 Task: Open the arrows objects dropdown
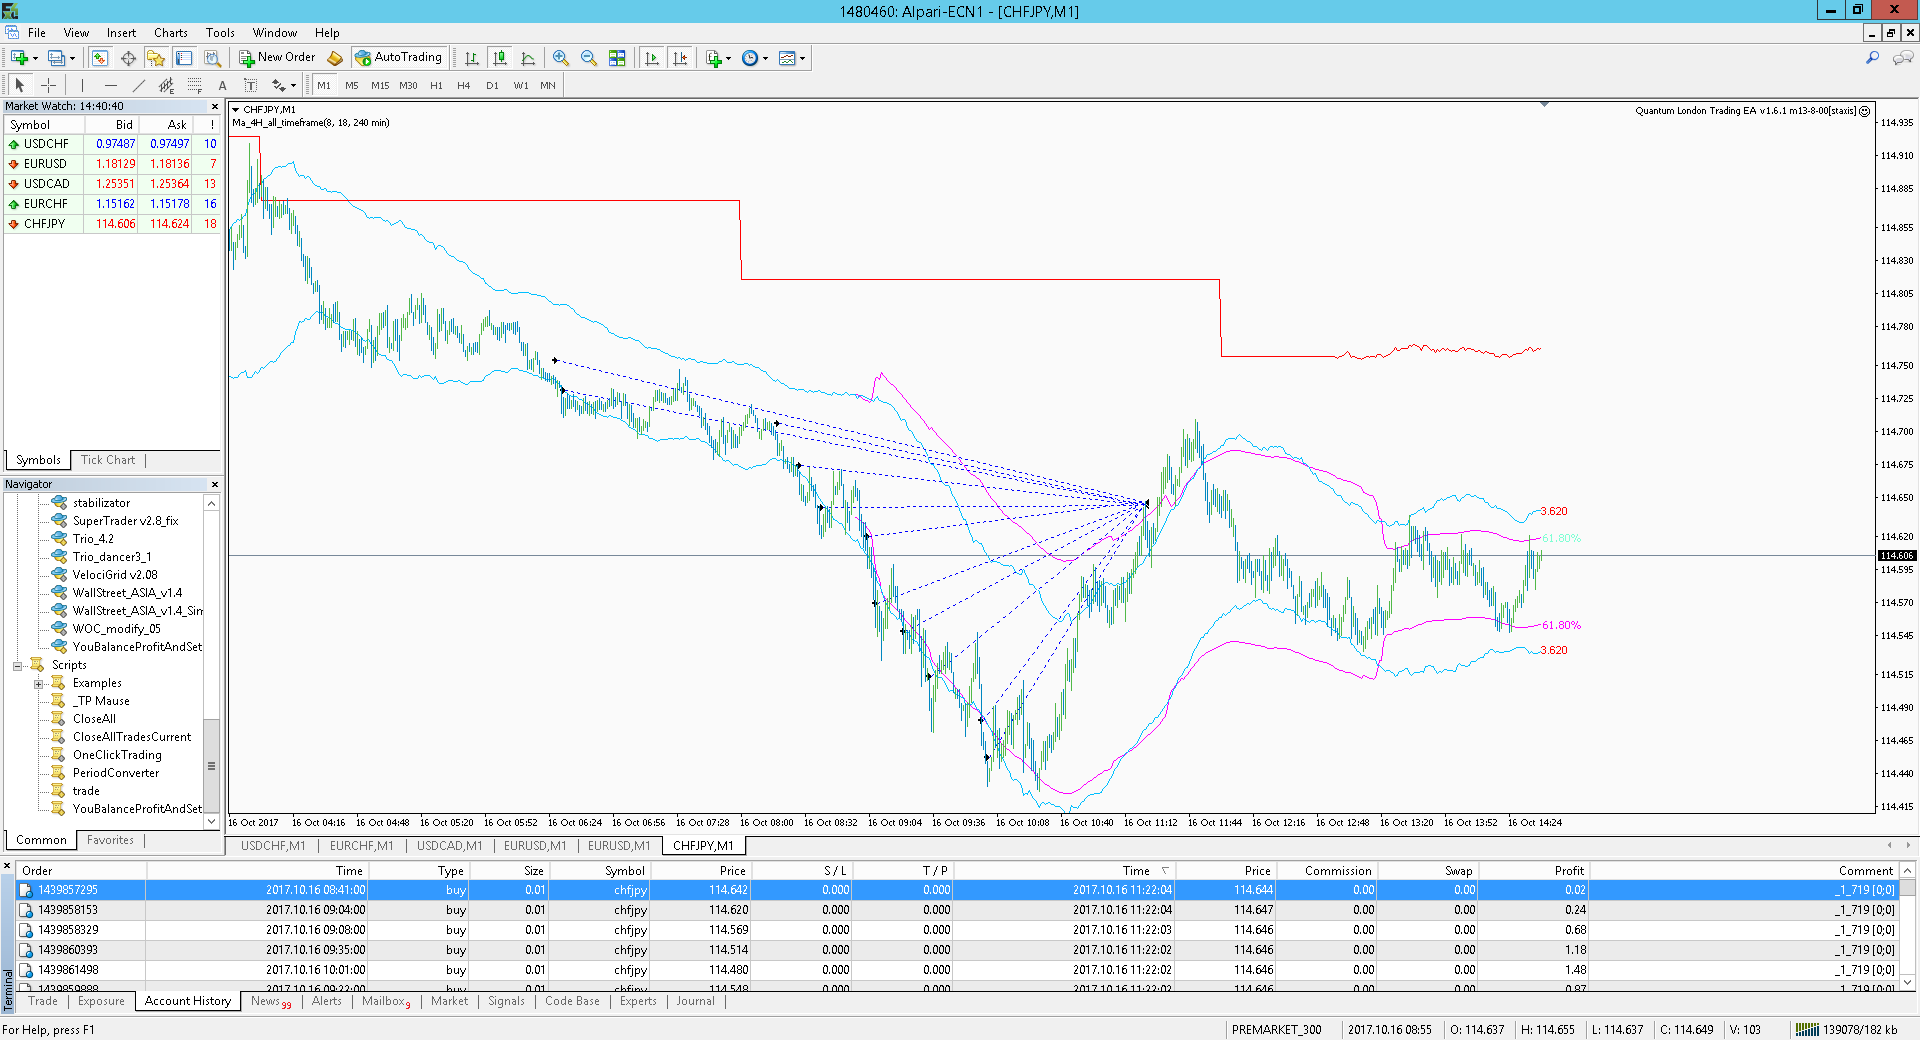coord(284,85)
